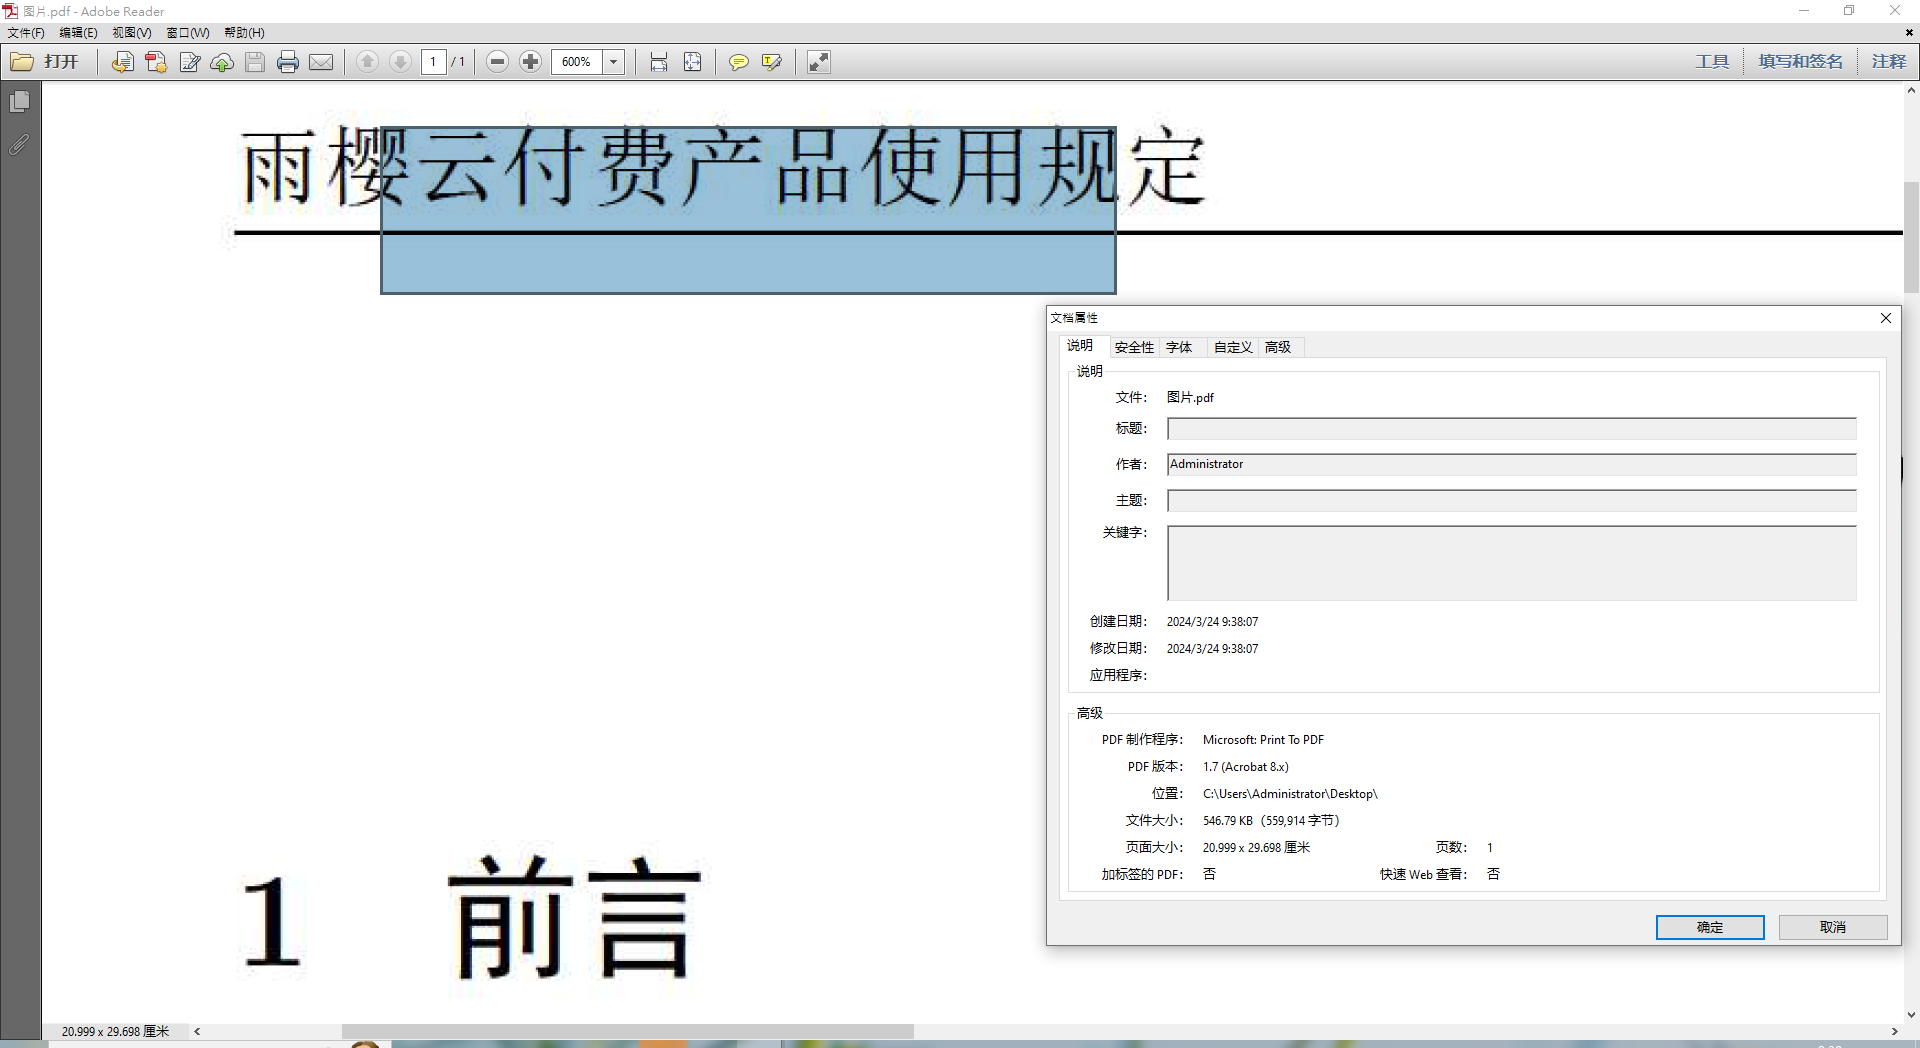This screenshot has width=1920, height=1048.
Task: Click the convert file to PDF icon
Action: click(x=122, y=62)
